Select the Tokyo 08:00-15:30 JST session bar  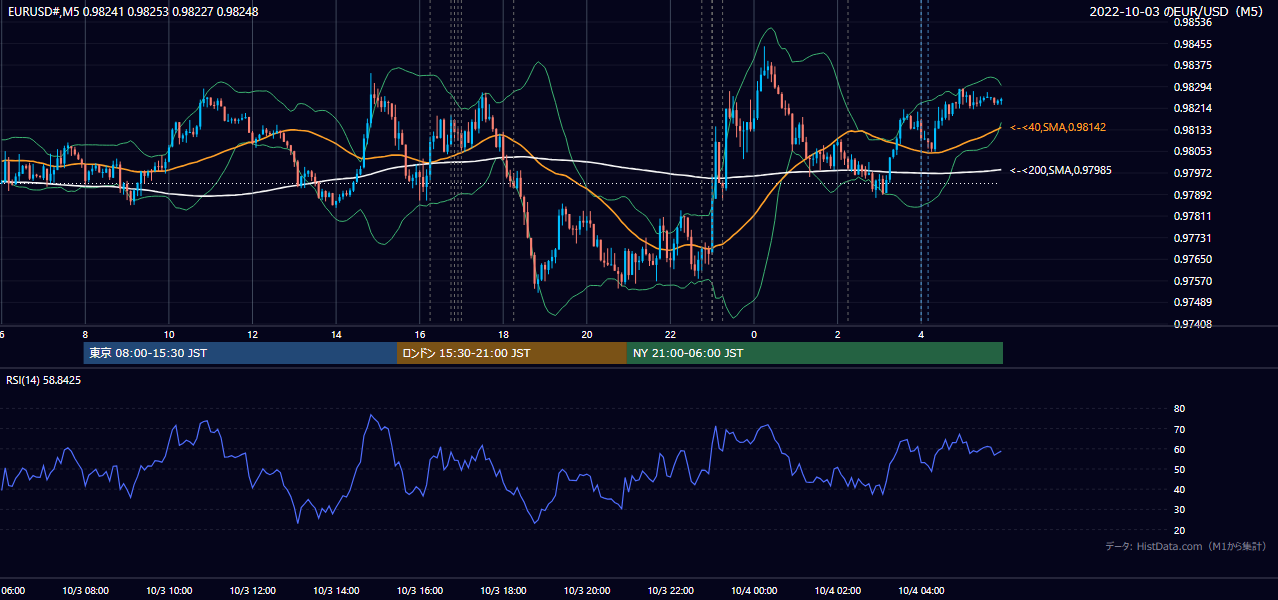tap(240, 353)
